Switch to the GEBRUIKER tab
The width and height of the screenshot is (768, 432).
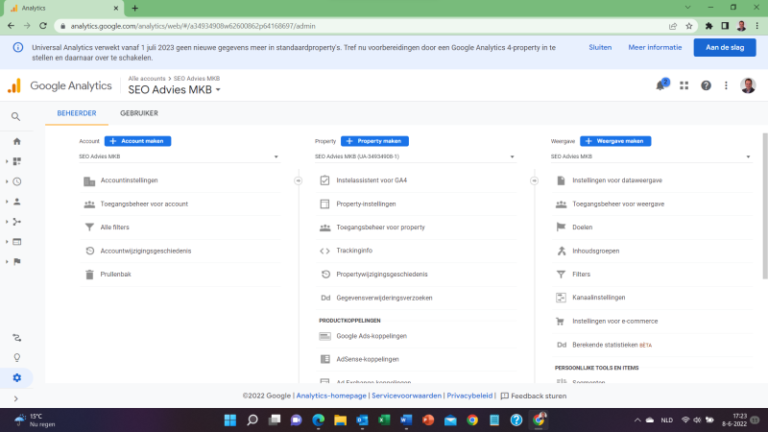139,113
